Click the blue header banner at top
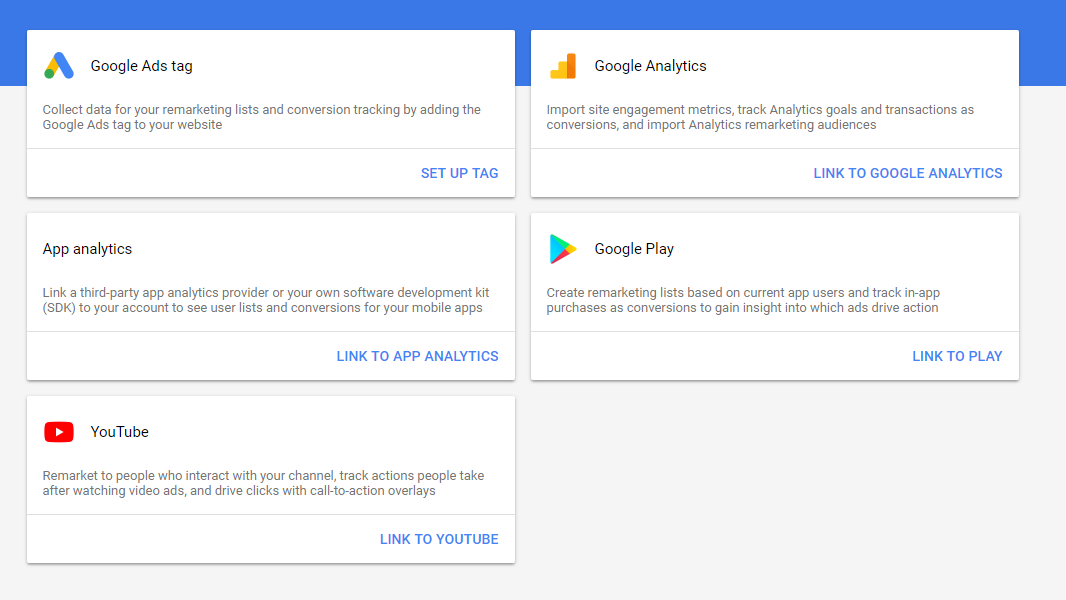This screenshot has height=600, width=1066. [533, 13]
